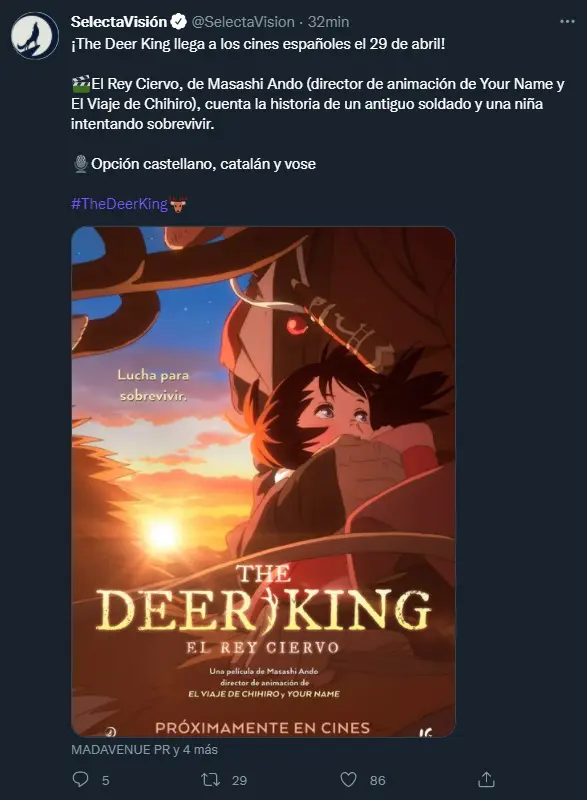Click the microphone emoji before Opción castellano
The height and width of the screenshot is (800, 587).
tap(81, 164)
